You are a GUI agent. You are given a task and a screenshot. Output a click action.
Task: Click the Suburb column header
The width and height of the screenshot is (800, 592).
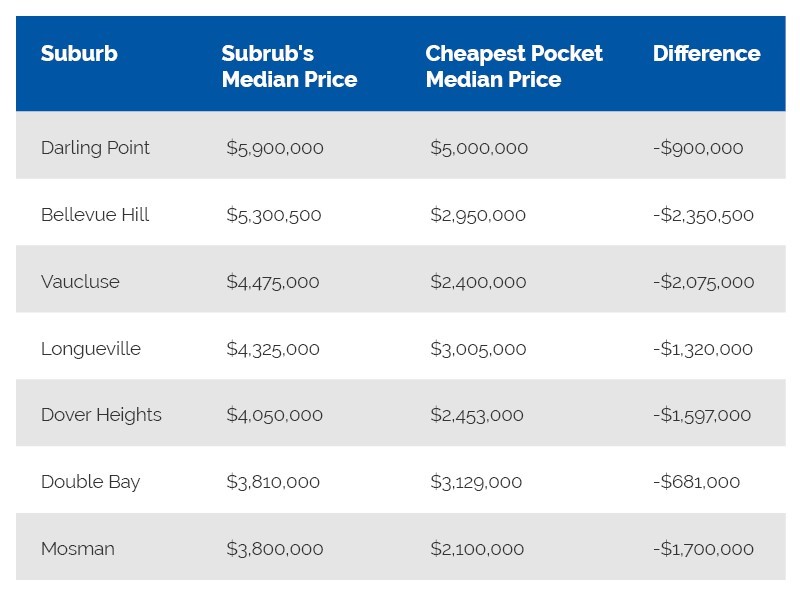pyautogui.click(x=79, y=54)
